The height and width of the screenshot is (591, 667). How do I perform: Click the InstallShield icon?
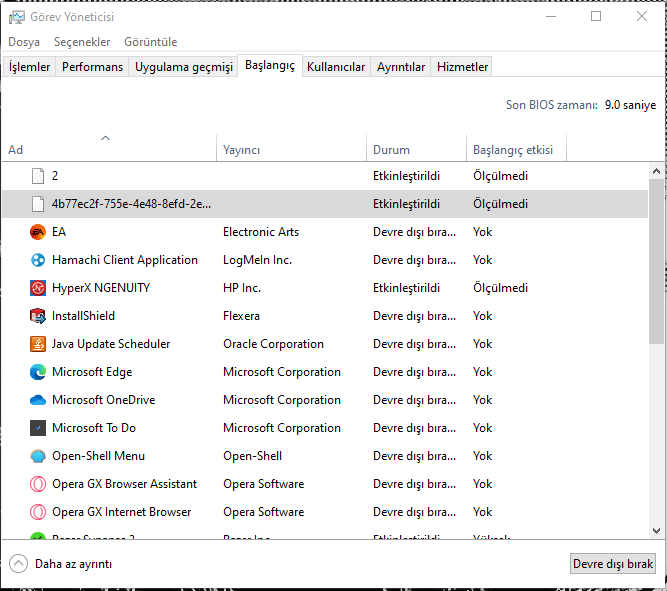(x=38, y=316)
